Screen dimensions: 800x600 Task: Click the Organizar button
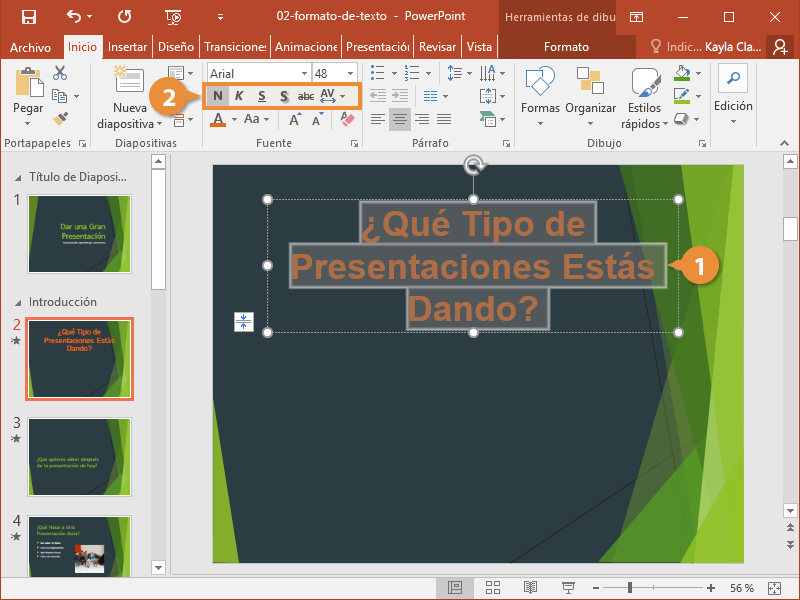[590, 108]
